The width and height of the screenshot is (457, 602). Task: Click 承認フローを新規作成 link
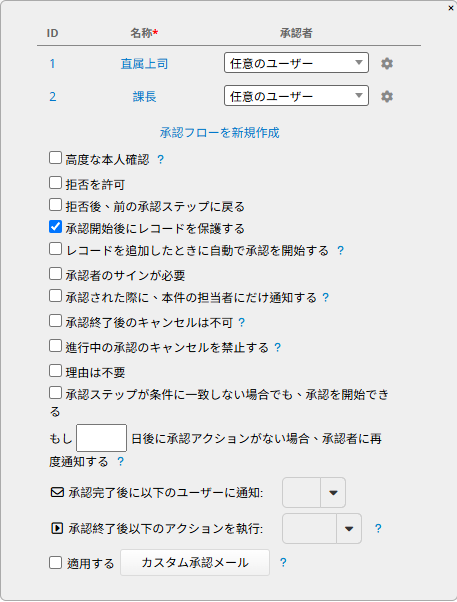[219, 133]
